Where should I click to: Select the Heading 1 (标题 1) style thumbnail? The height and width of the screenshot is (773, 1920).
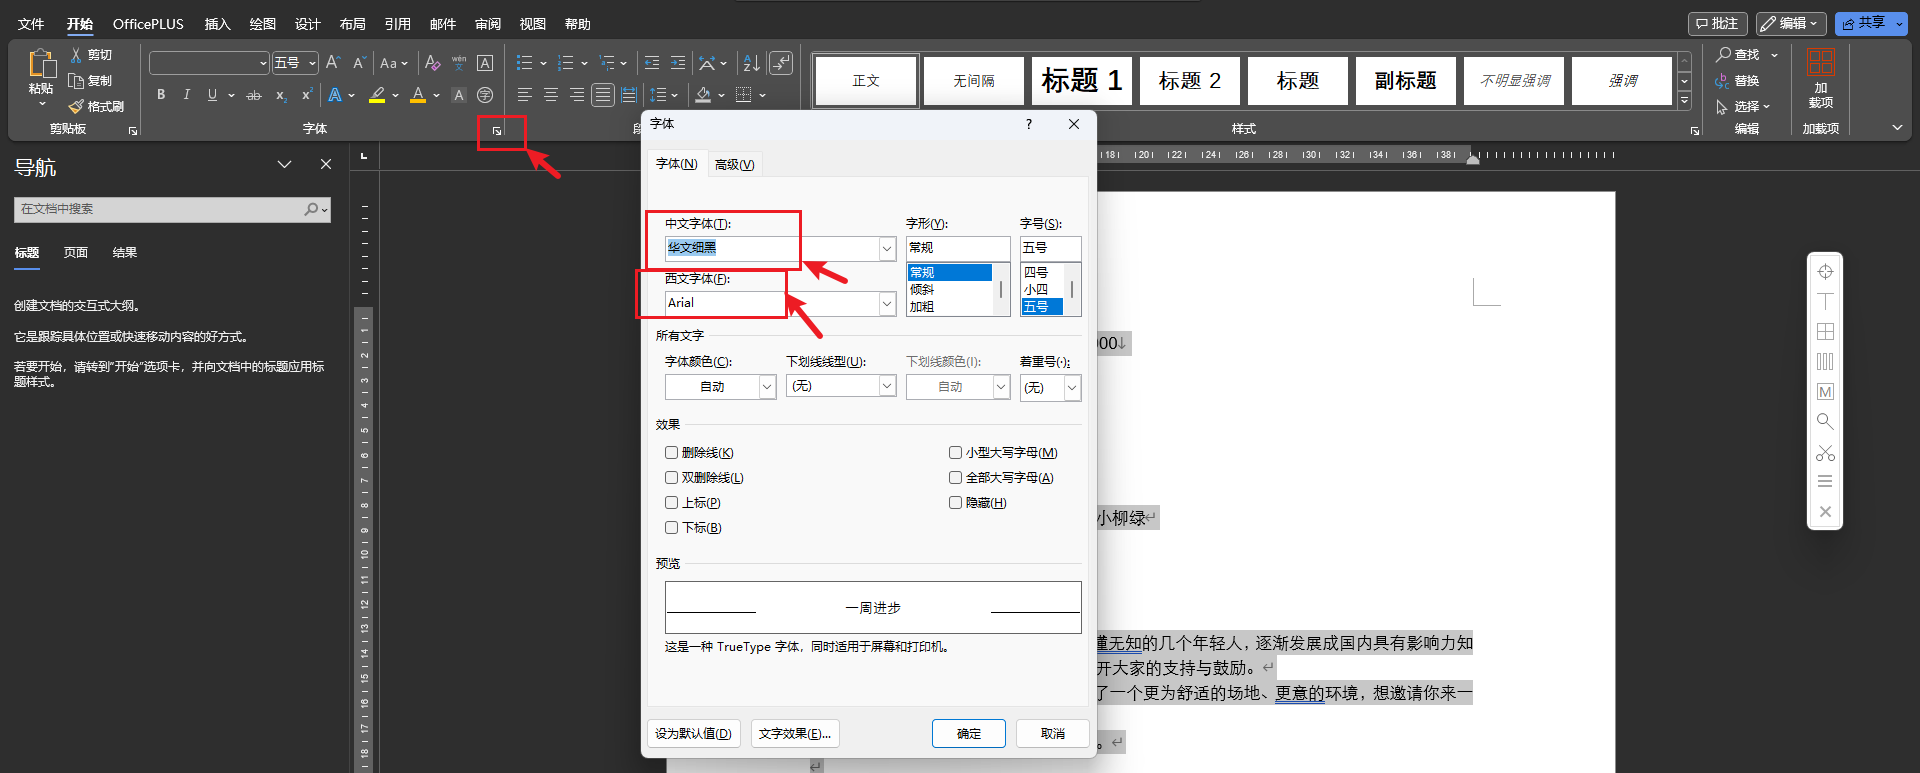1082,81
